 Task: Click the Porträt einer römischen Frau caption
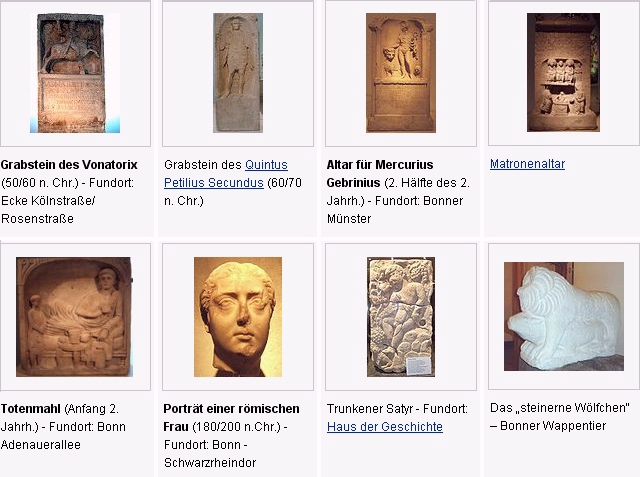pyautogui.click(x=231, y=418)
